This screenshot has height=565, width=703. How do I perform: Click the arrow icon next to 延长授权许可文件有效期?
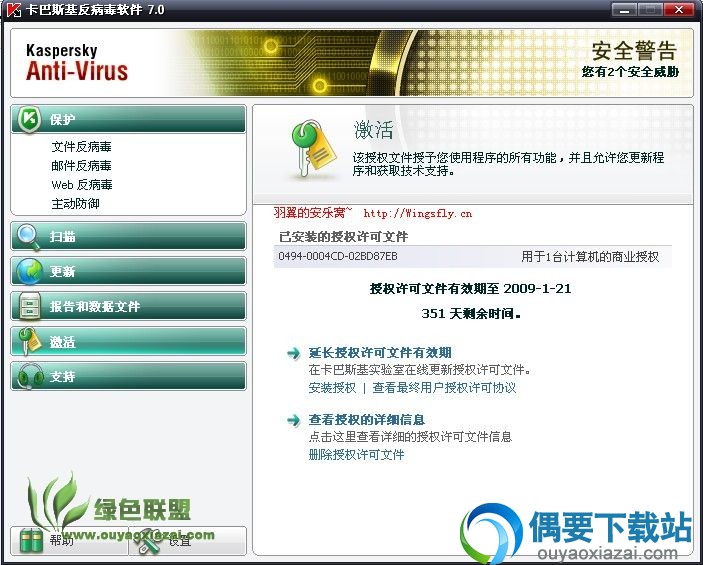[x=294, y=353]
